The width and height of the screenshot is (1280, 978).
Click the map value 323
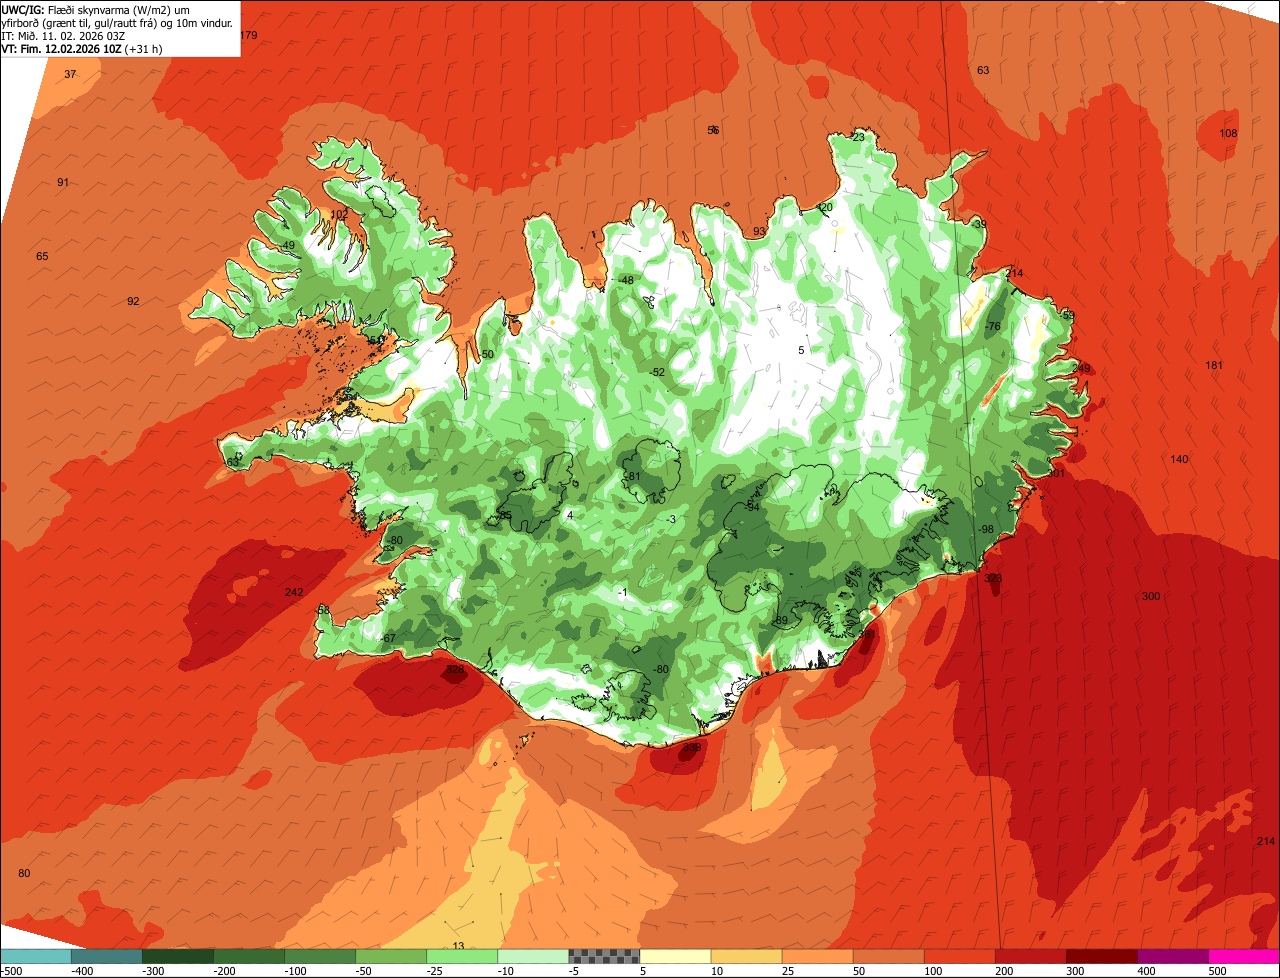coord(993,578)
